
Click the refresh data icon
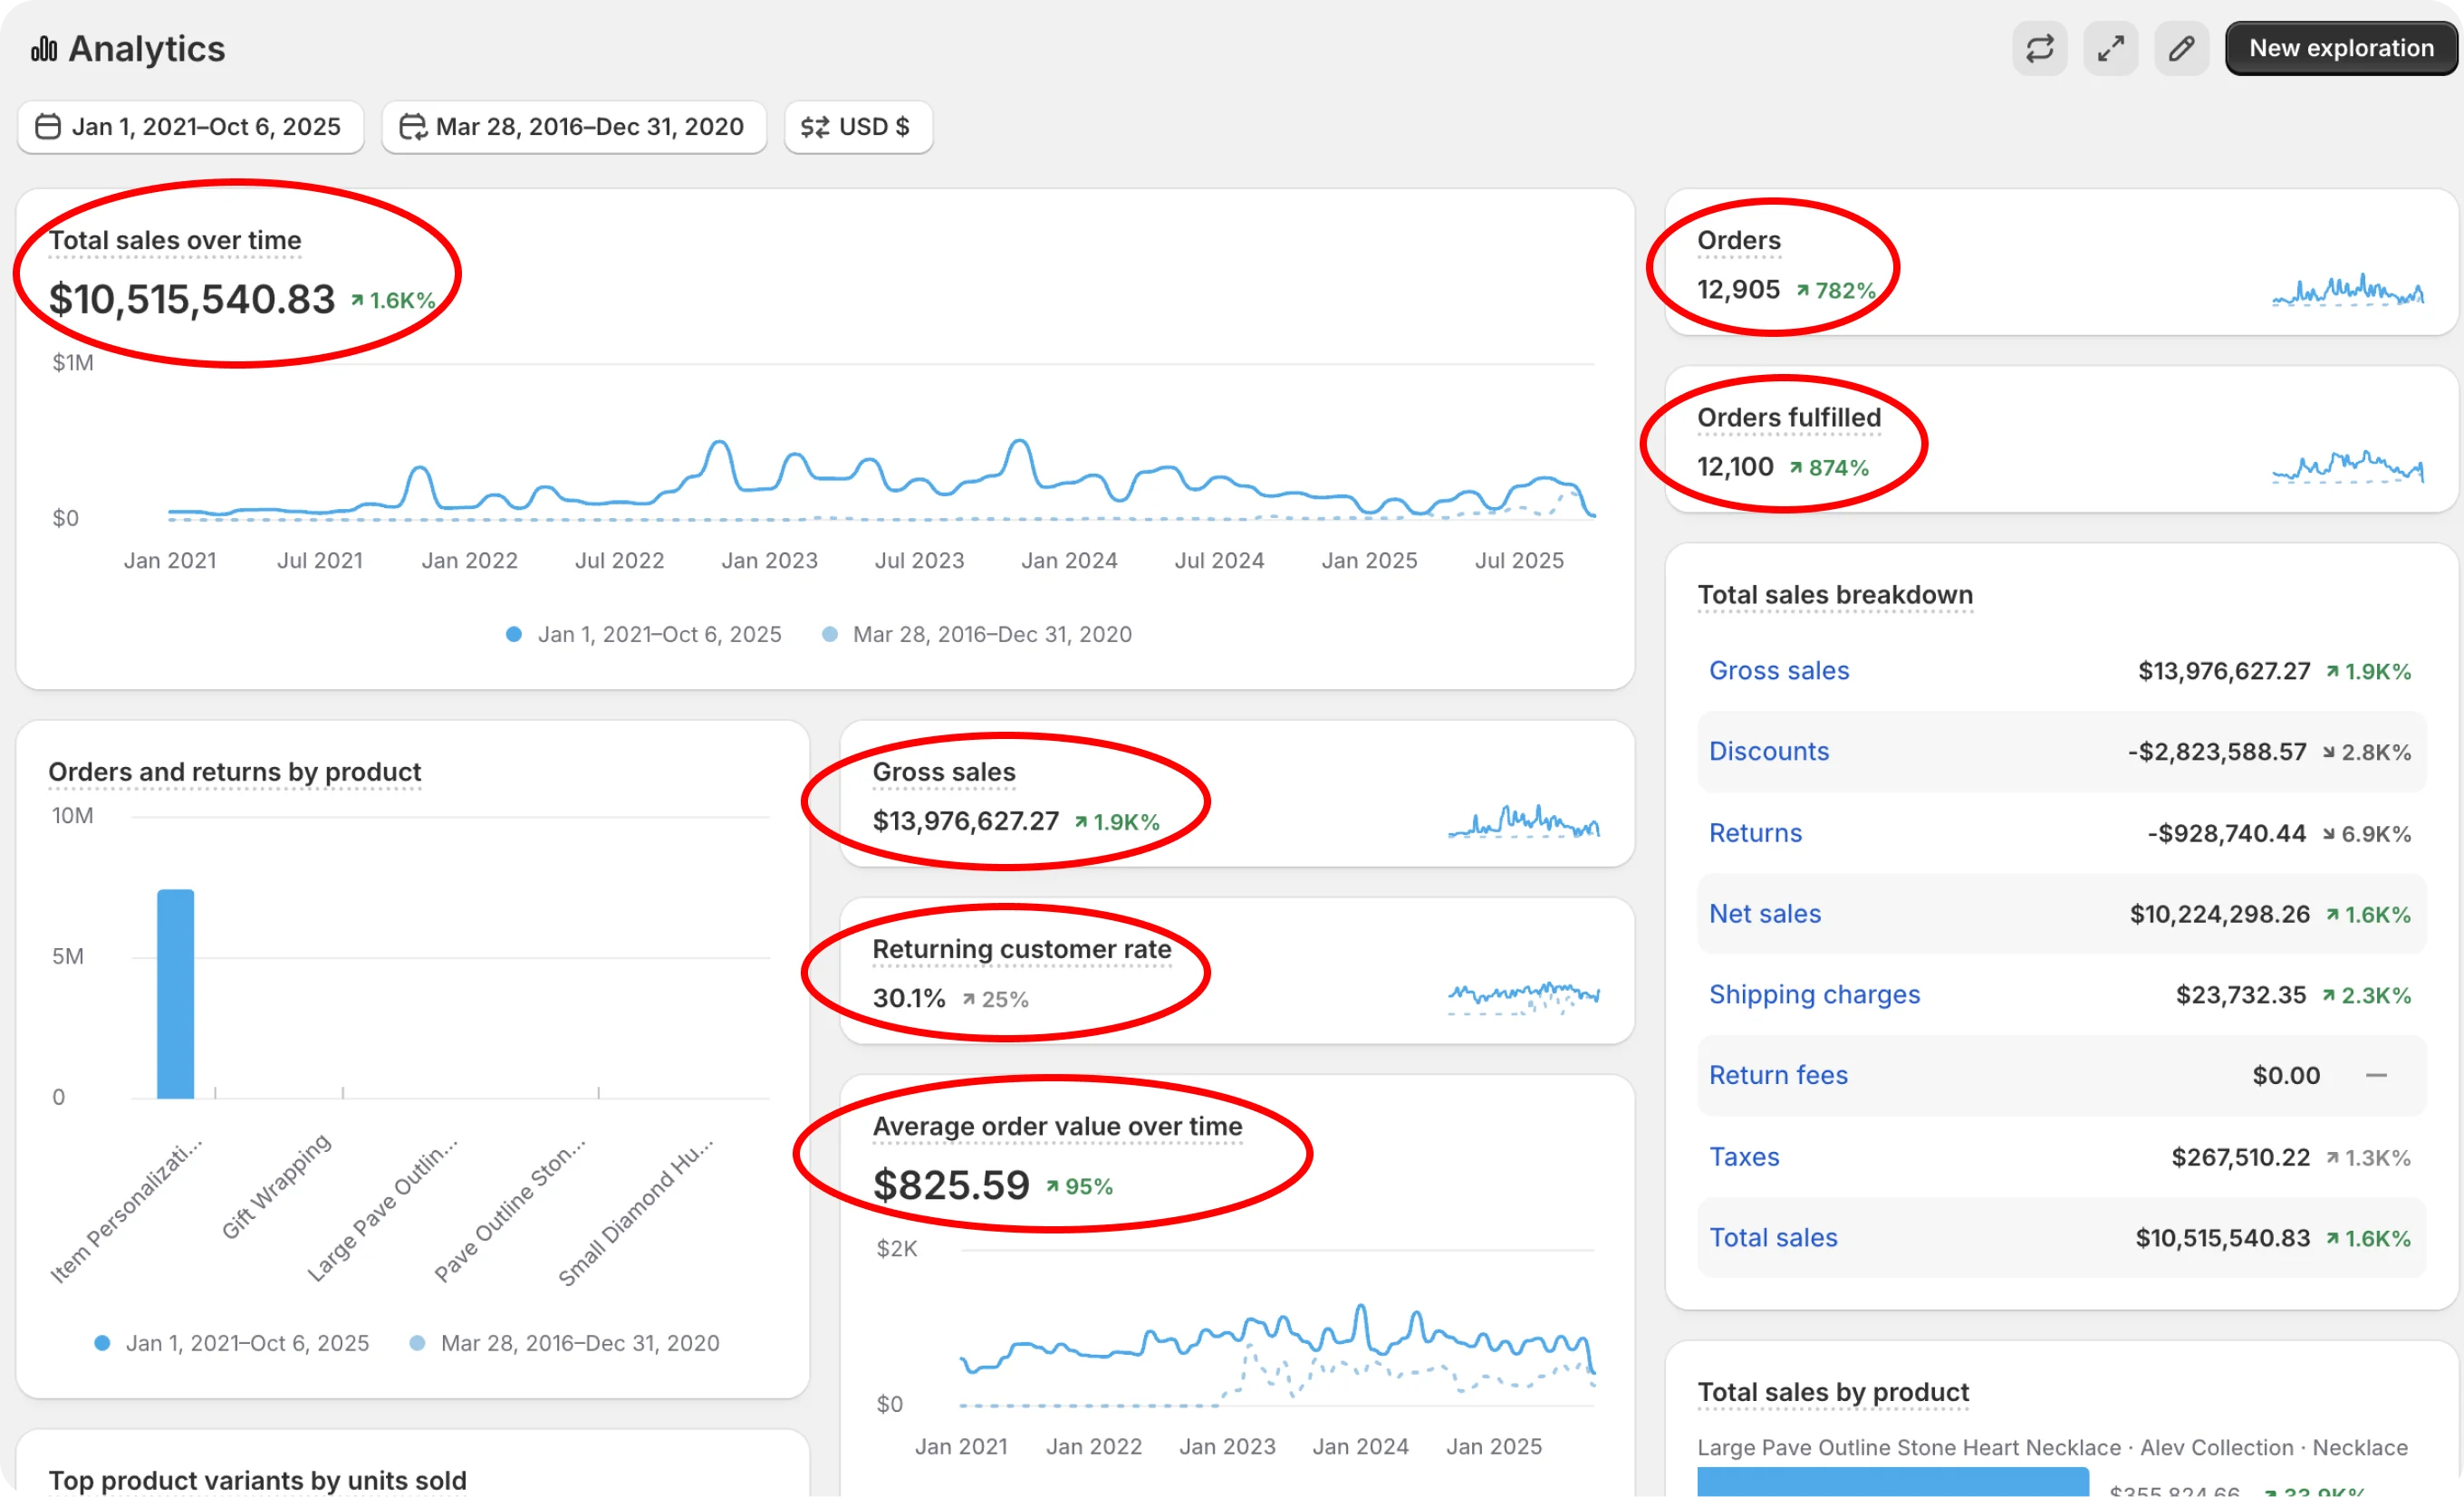point(2039,48)
